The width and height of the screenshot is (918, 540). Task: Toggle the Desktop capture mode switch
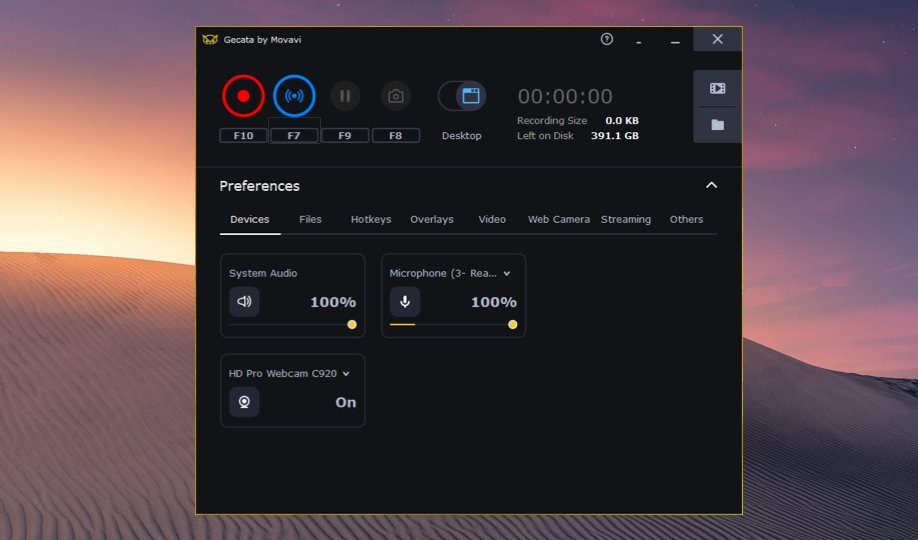pos(462,96)
